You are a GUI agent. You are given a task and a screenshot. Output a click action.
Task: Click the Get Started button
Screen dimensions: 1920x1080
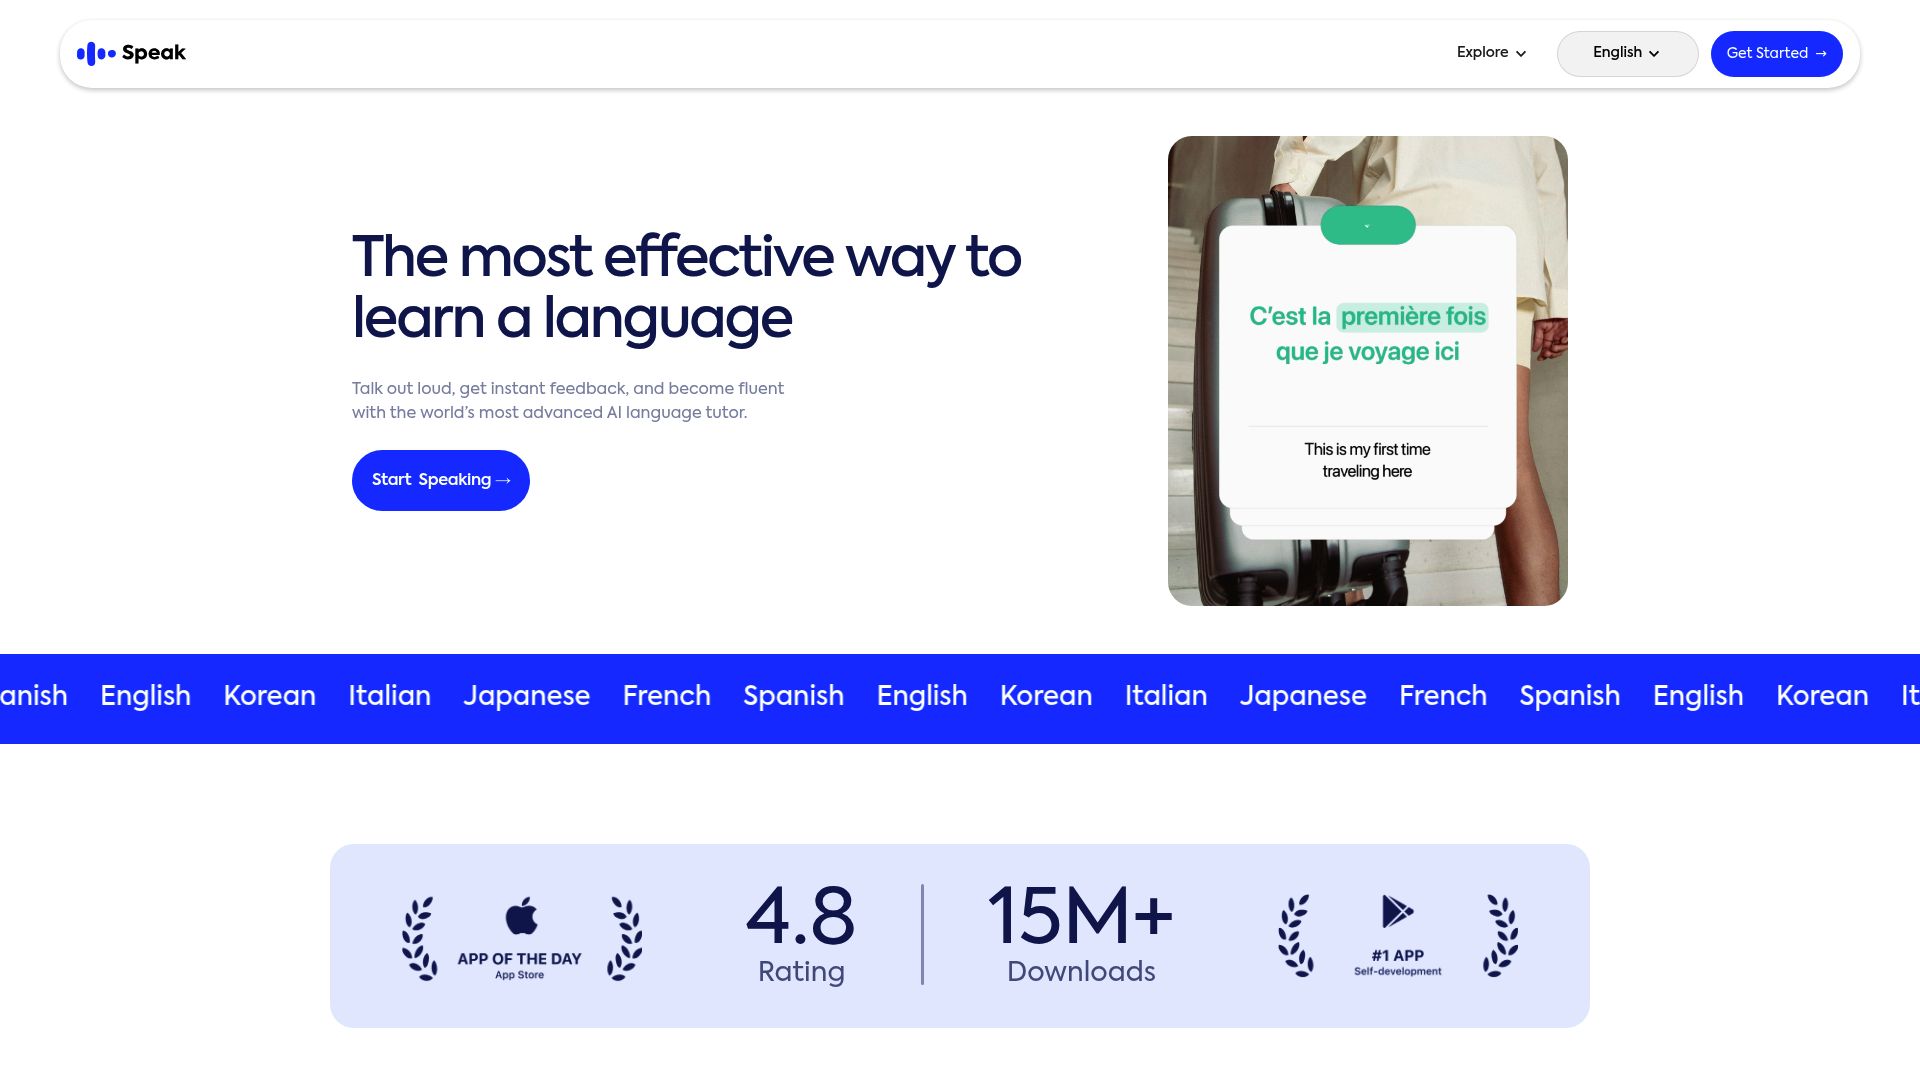pyautogui.click(x=1777, y=54)
